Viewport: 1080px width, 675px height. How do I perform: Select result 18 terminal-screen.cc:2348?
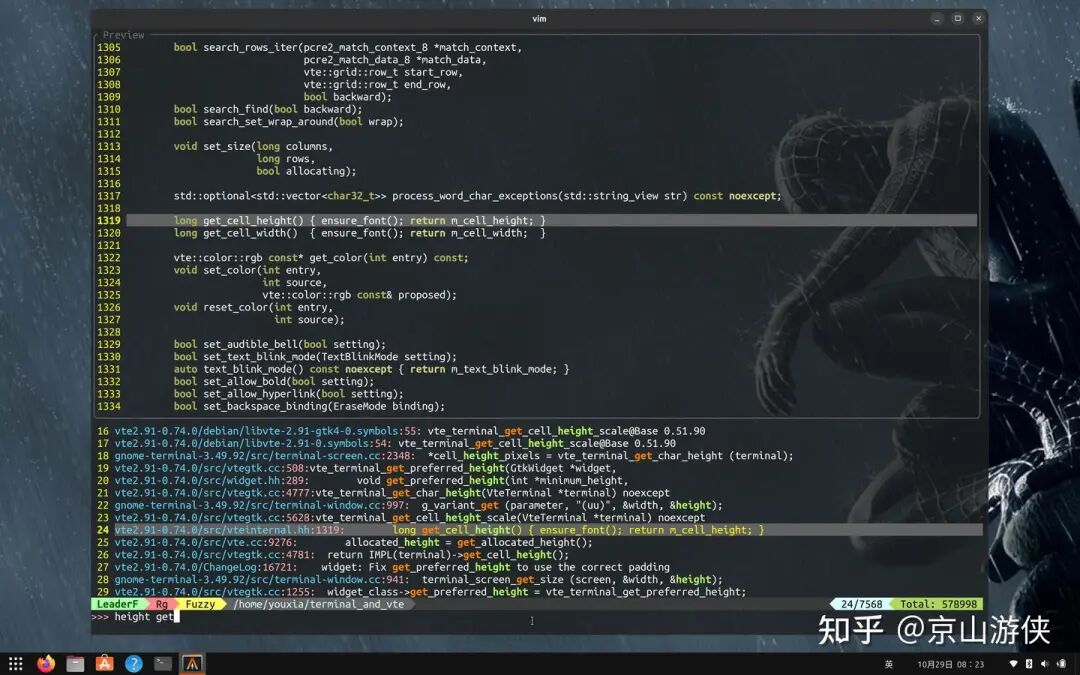pyautogui.click(x=444, y=456)
